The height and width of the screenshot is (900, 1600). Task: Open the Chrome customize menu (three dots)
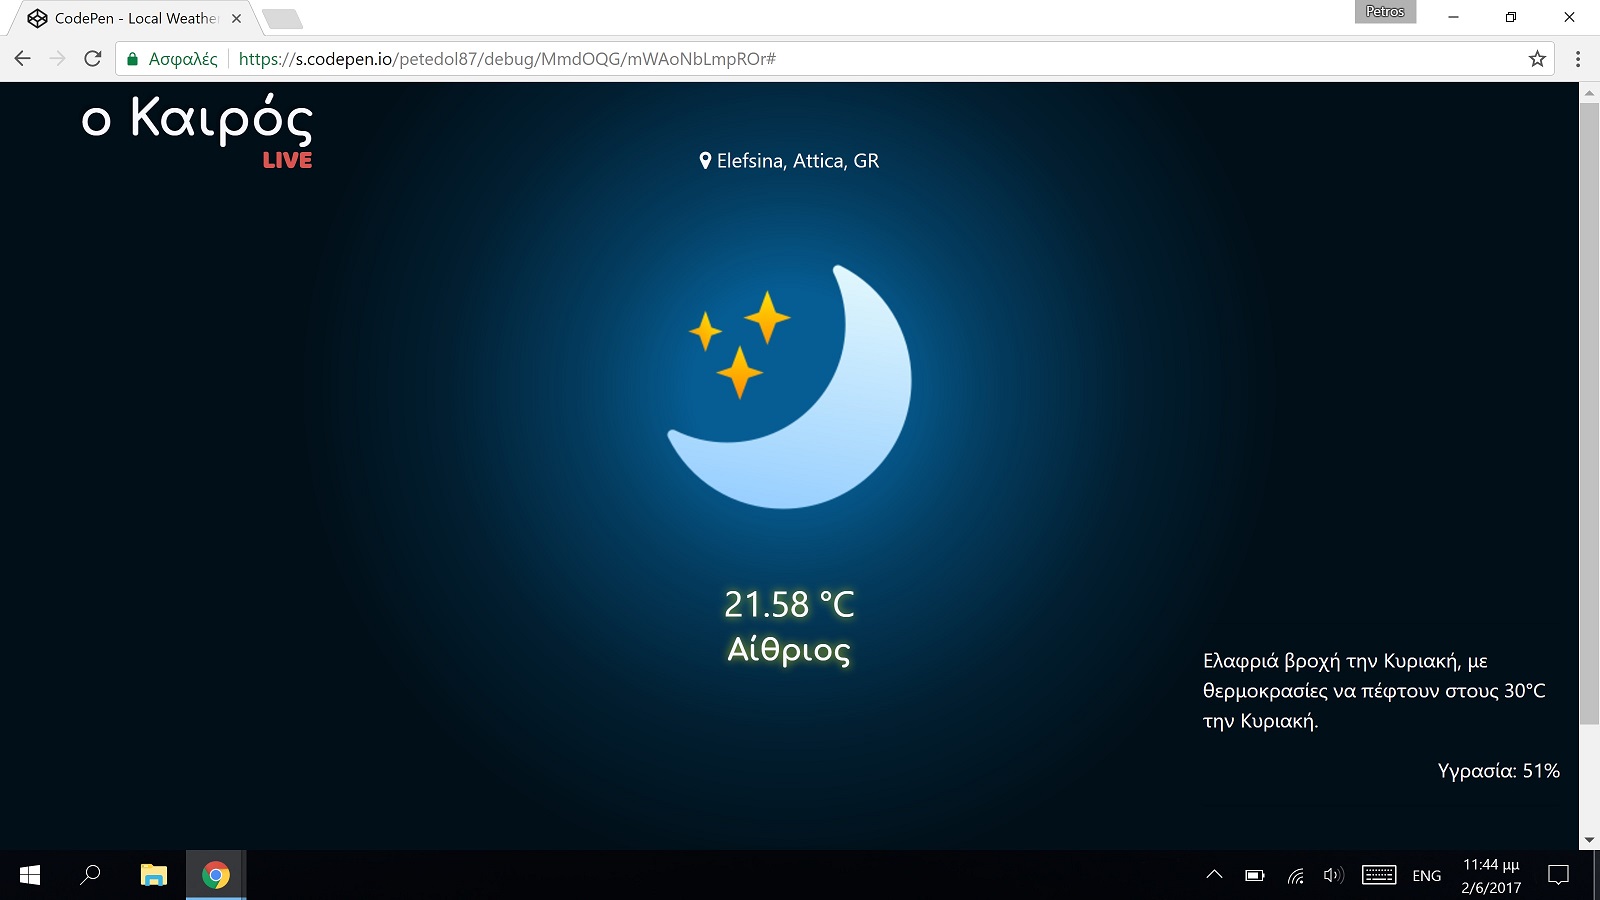[1576, 58]
